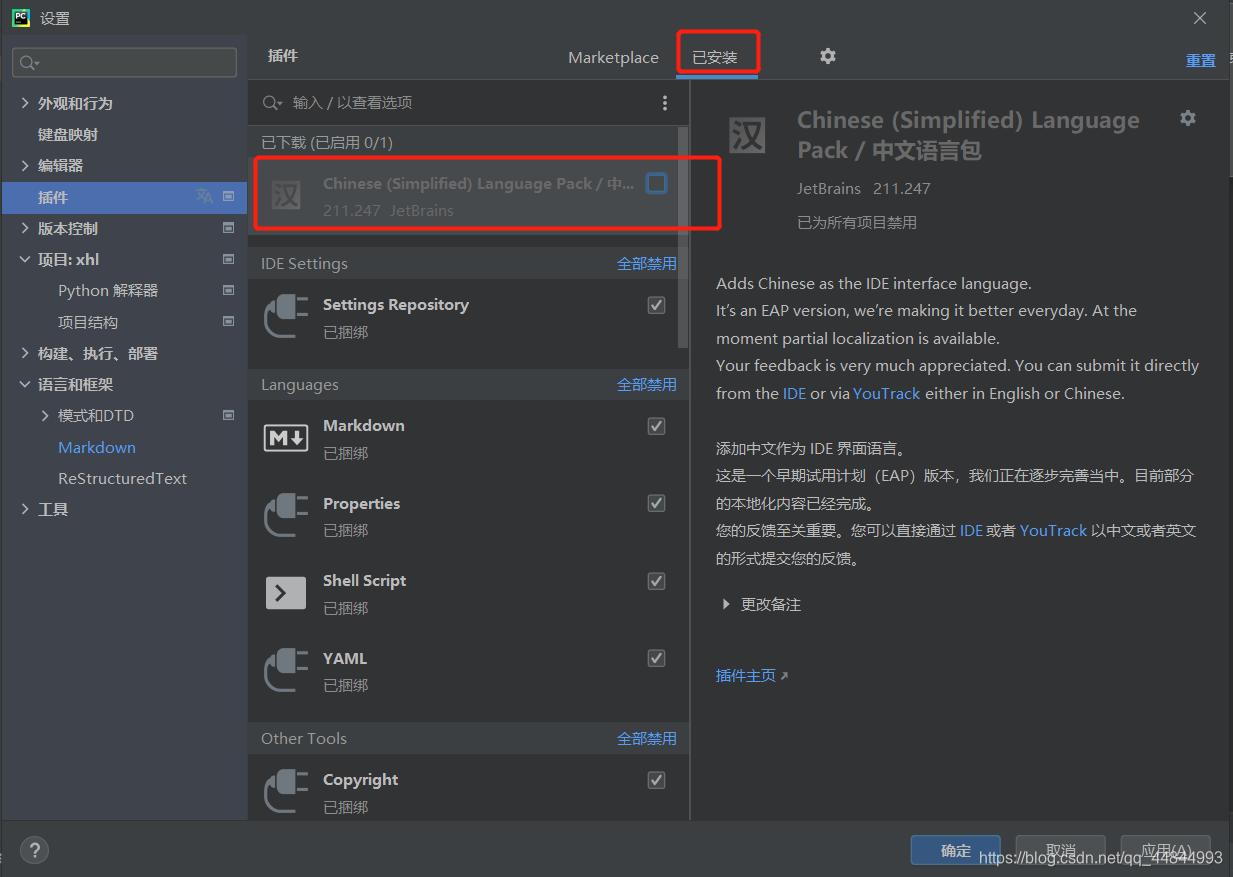1233x877 pixels.
Task: Open gear menu for Chinese Language Pack details
Action: tap(1188, 118)
